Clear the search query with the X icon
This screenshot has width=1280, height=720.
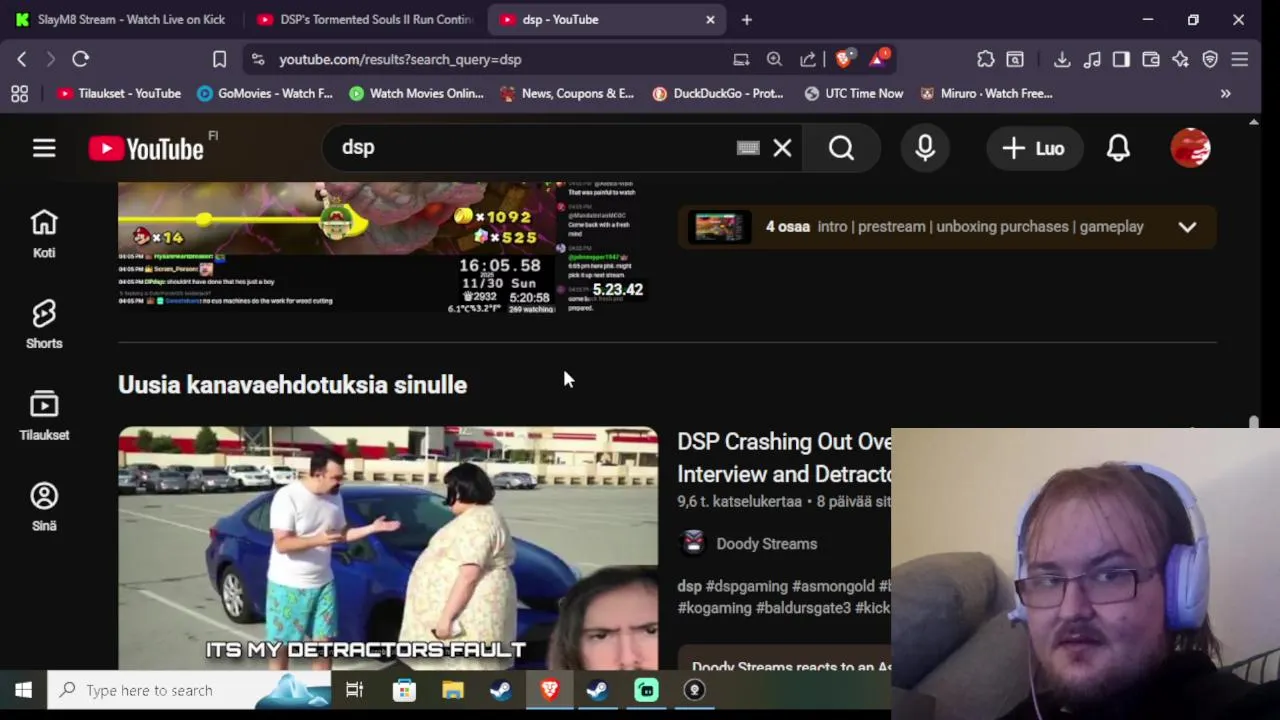(x=782, y=148)
